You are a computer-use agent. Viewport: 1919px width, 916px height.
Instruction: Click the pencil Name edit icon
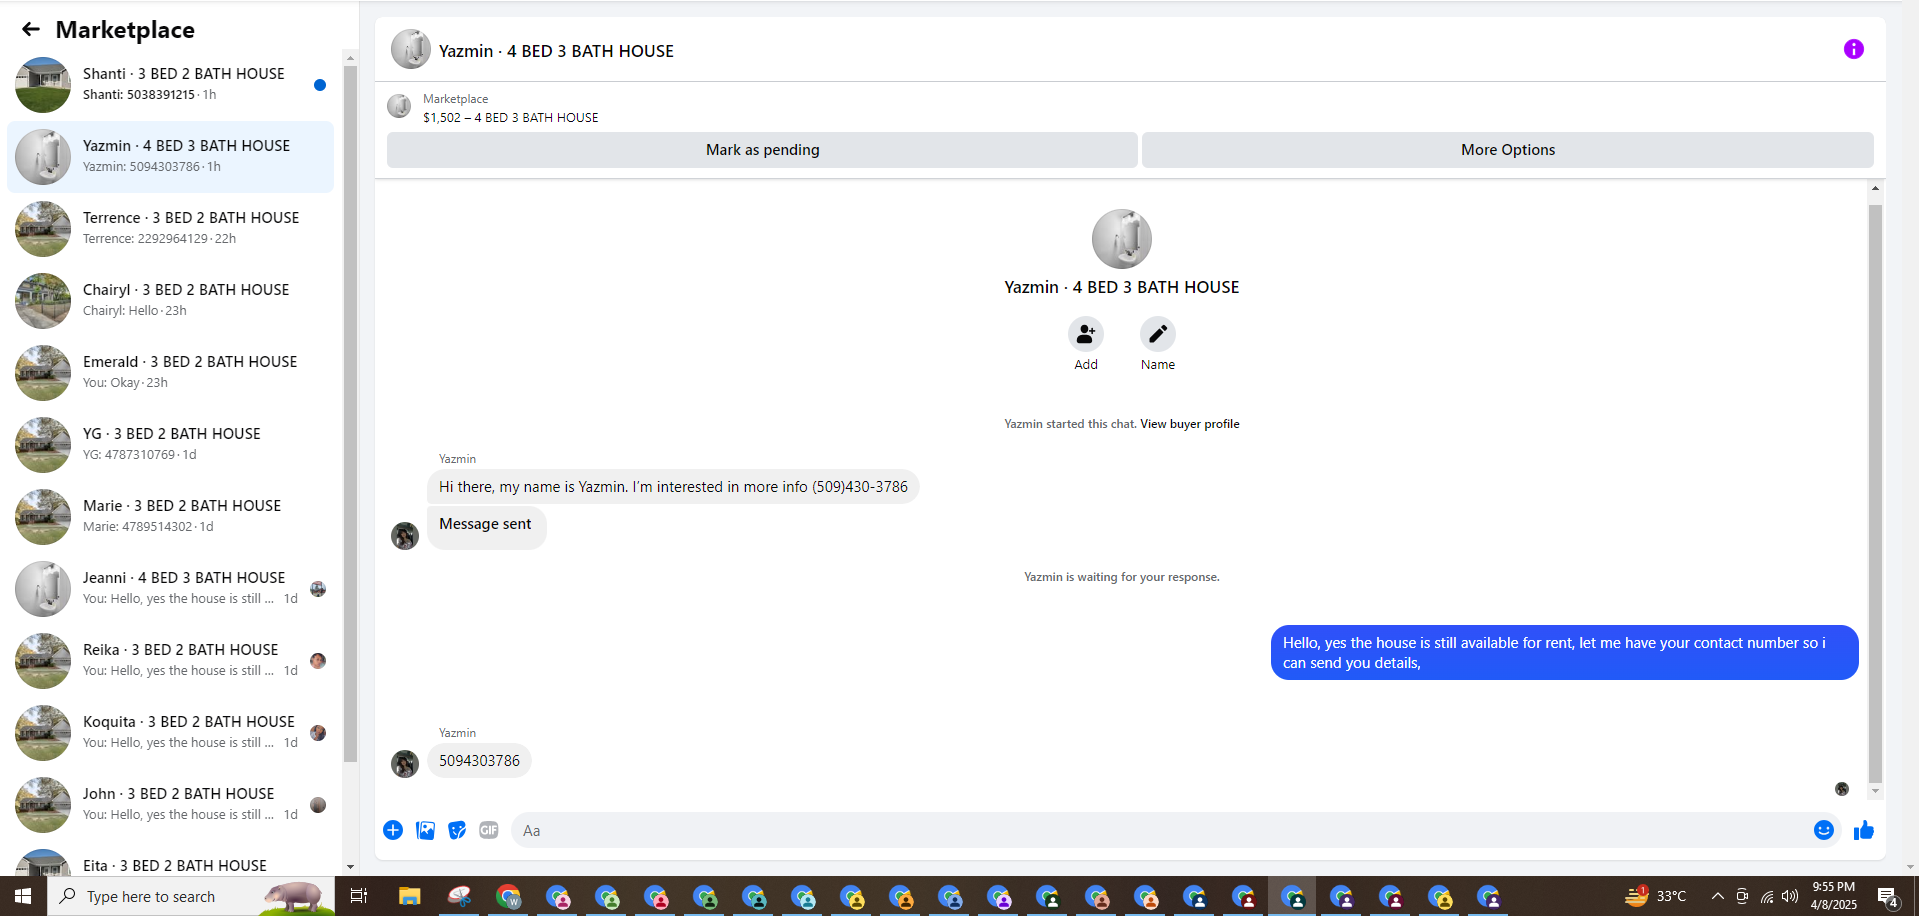point(1158,334)
